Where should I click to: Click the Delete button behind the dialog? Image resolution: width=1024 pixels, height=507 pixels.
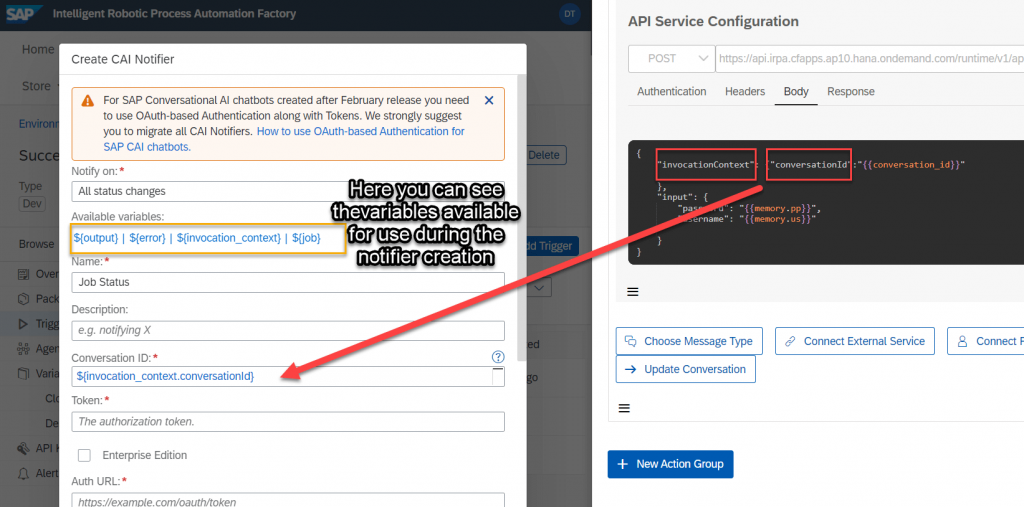tap(546, 155)
